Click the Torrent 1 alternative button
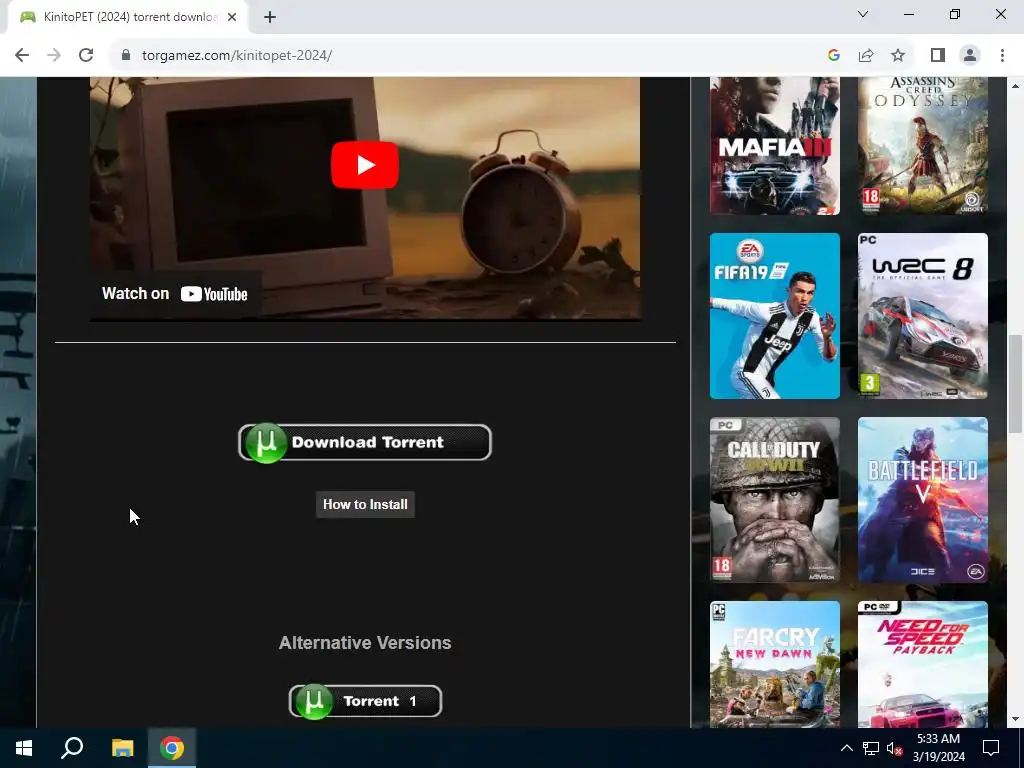Viewport: 1024px width, 768px height. (365, 701)
